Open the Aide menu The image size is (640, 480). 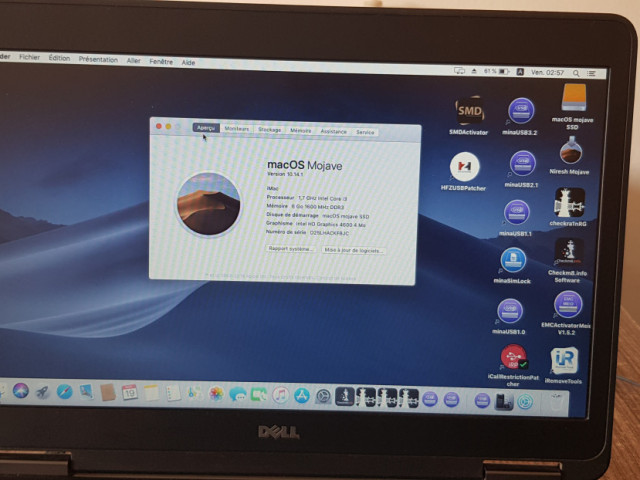pos(188,62)
